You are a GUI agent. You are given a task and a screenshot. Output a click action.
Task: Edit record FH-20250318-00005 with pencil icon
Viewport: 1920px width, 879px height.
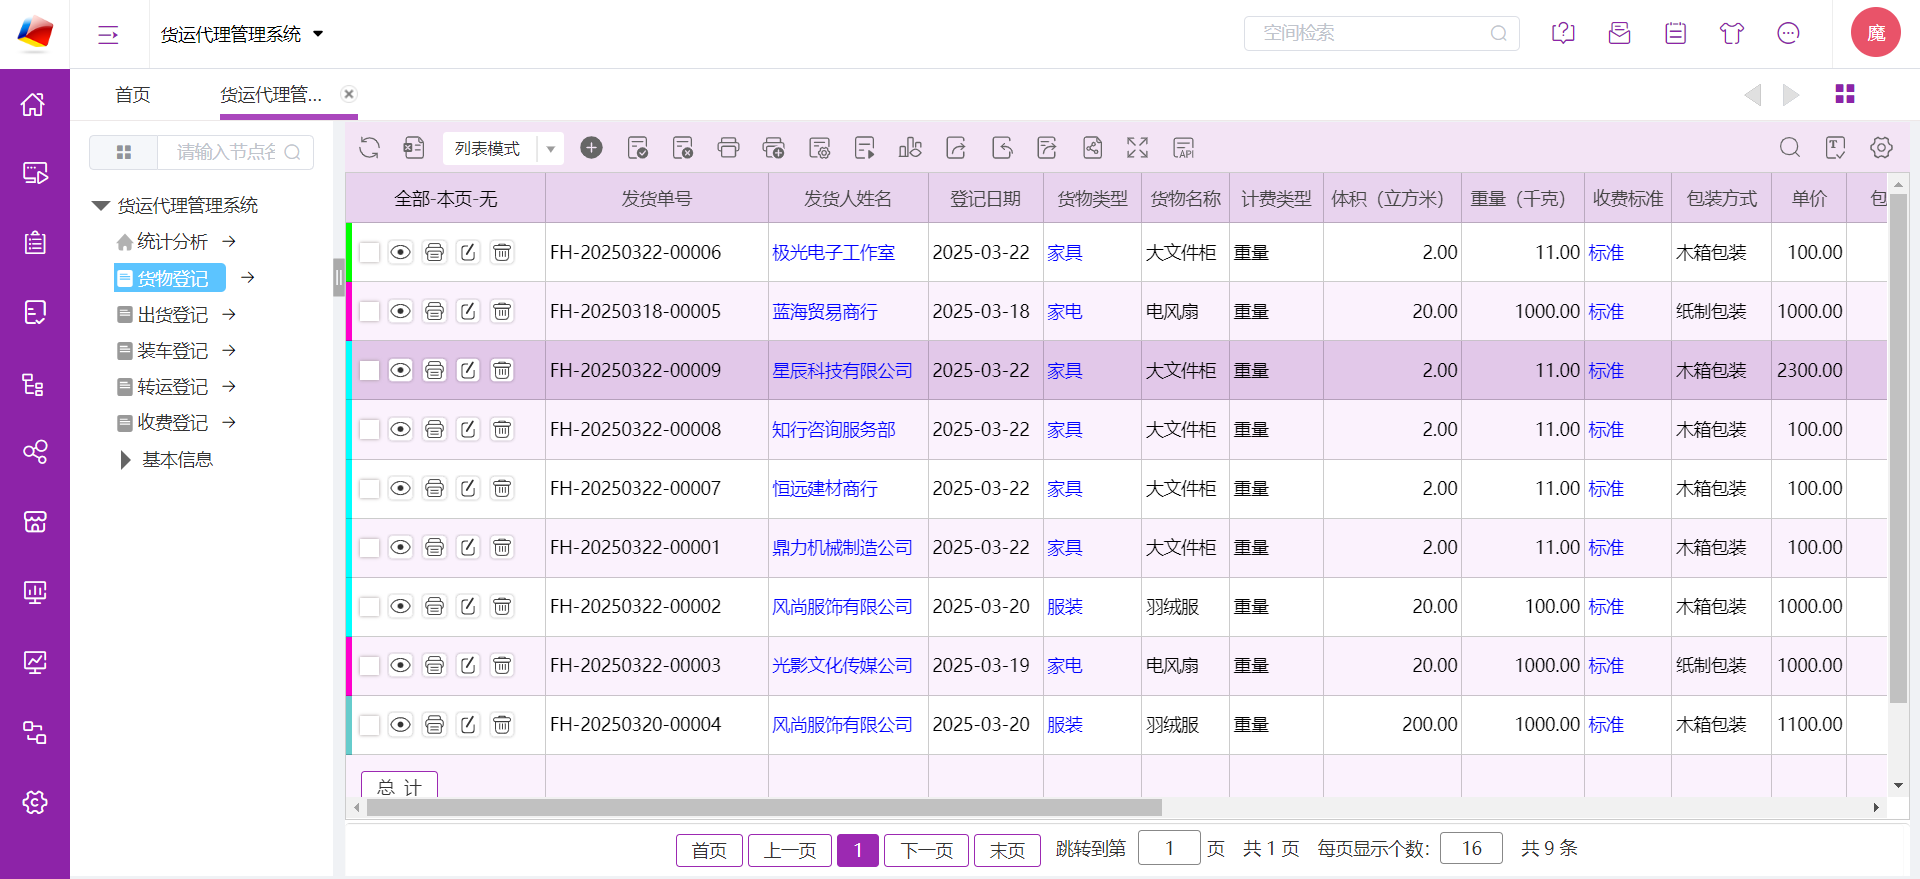(x=468, y=311)
